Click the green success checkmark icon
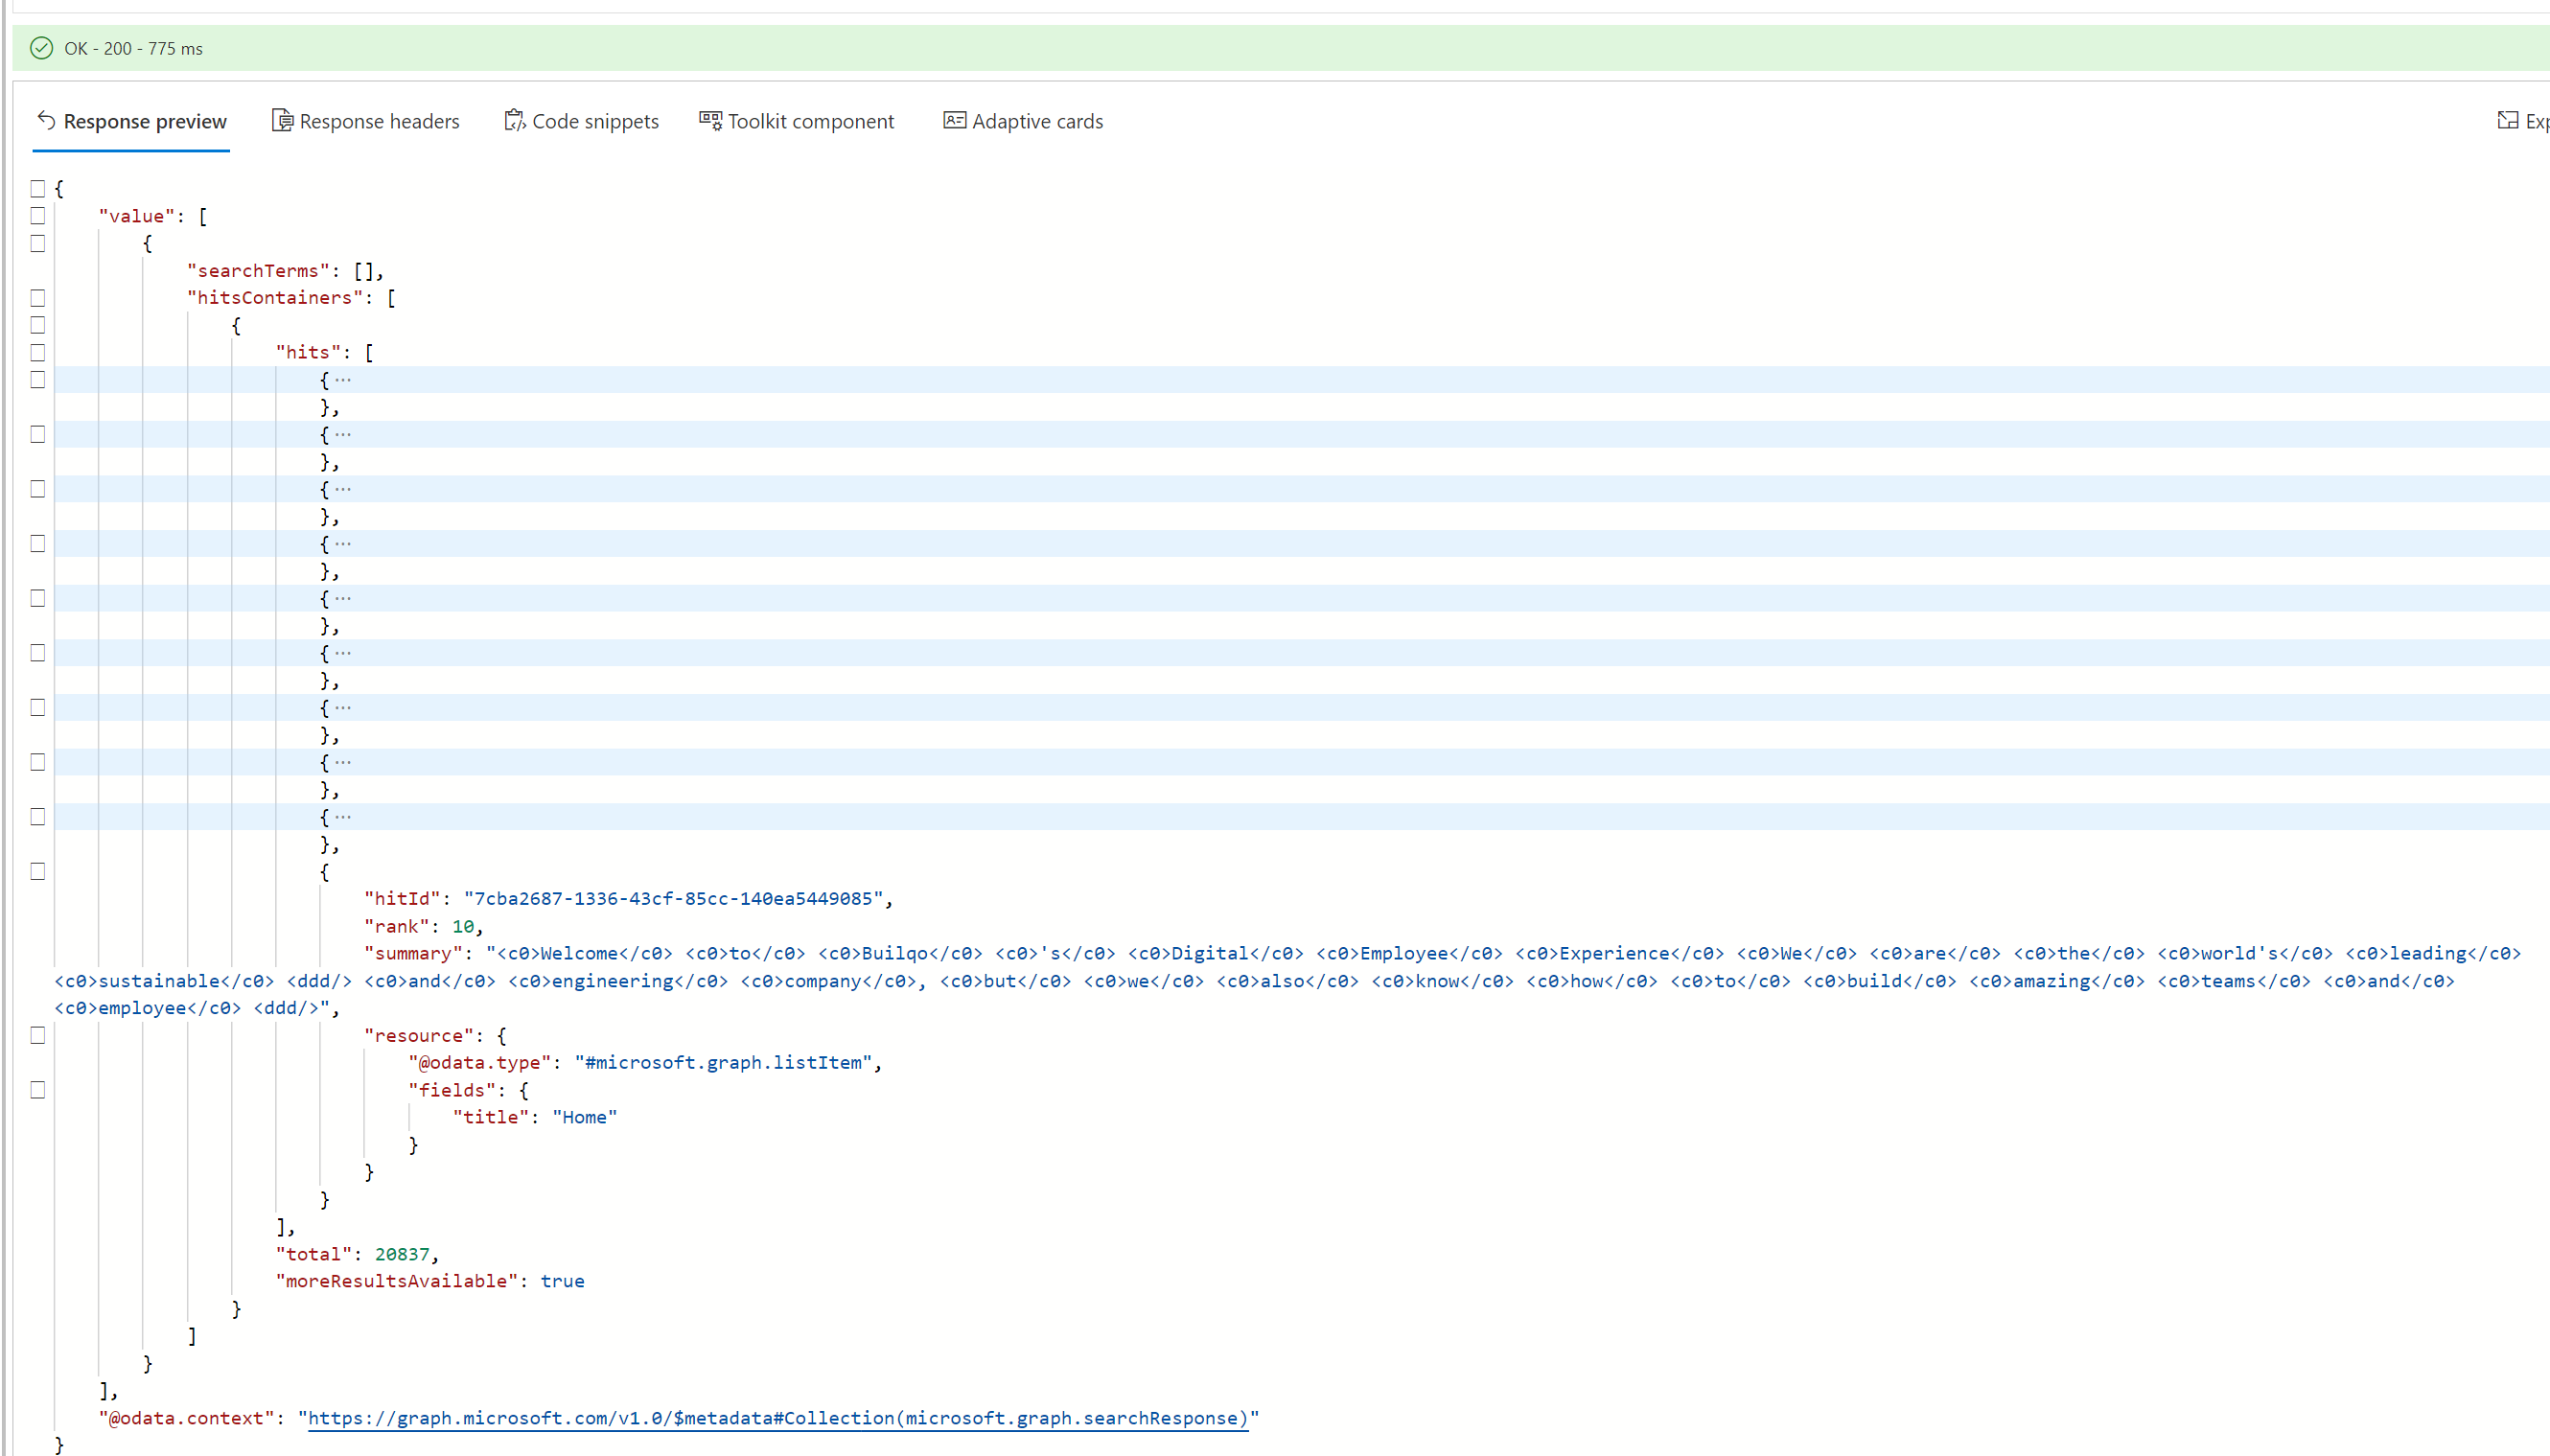This screenshot has height=1456, width=2550. pyautogui.click(x=41, y=47)
